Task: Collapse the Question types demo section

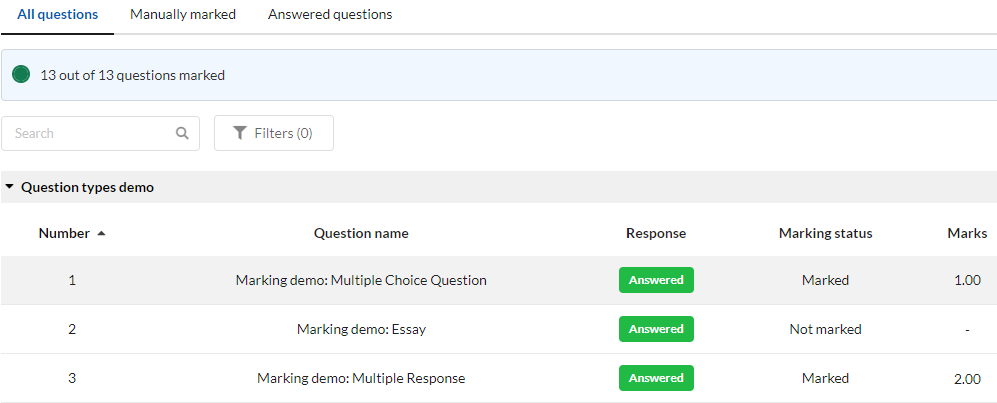Action: 9,187
